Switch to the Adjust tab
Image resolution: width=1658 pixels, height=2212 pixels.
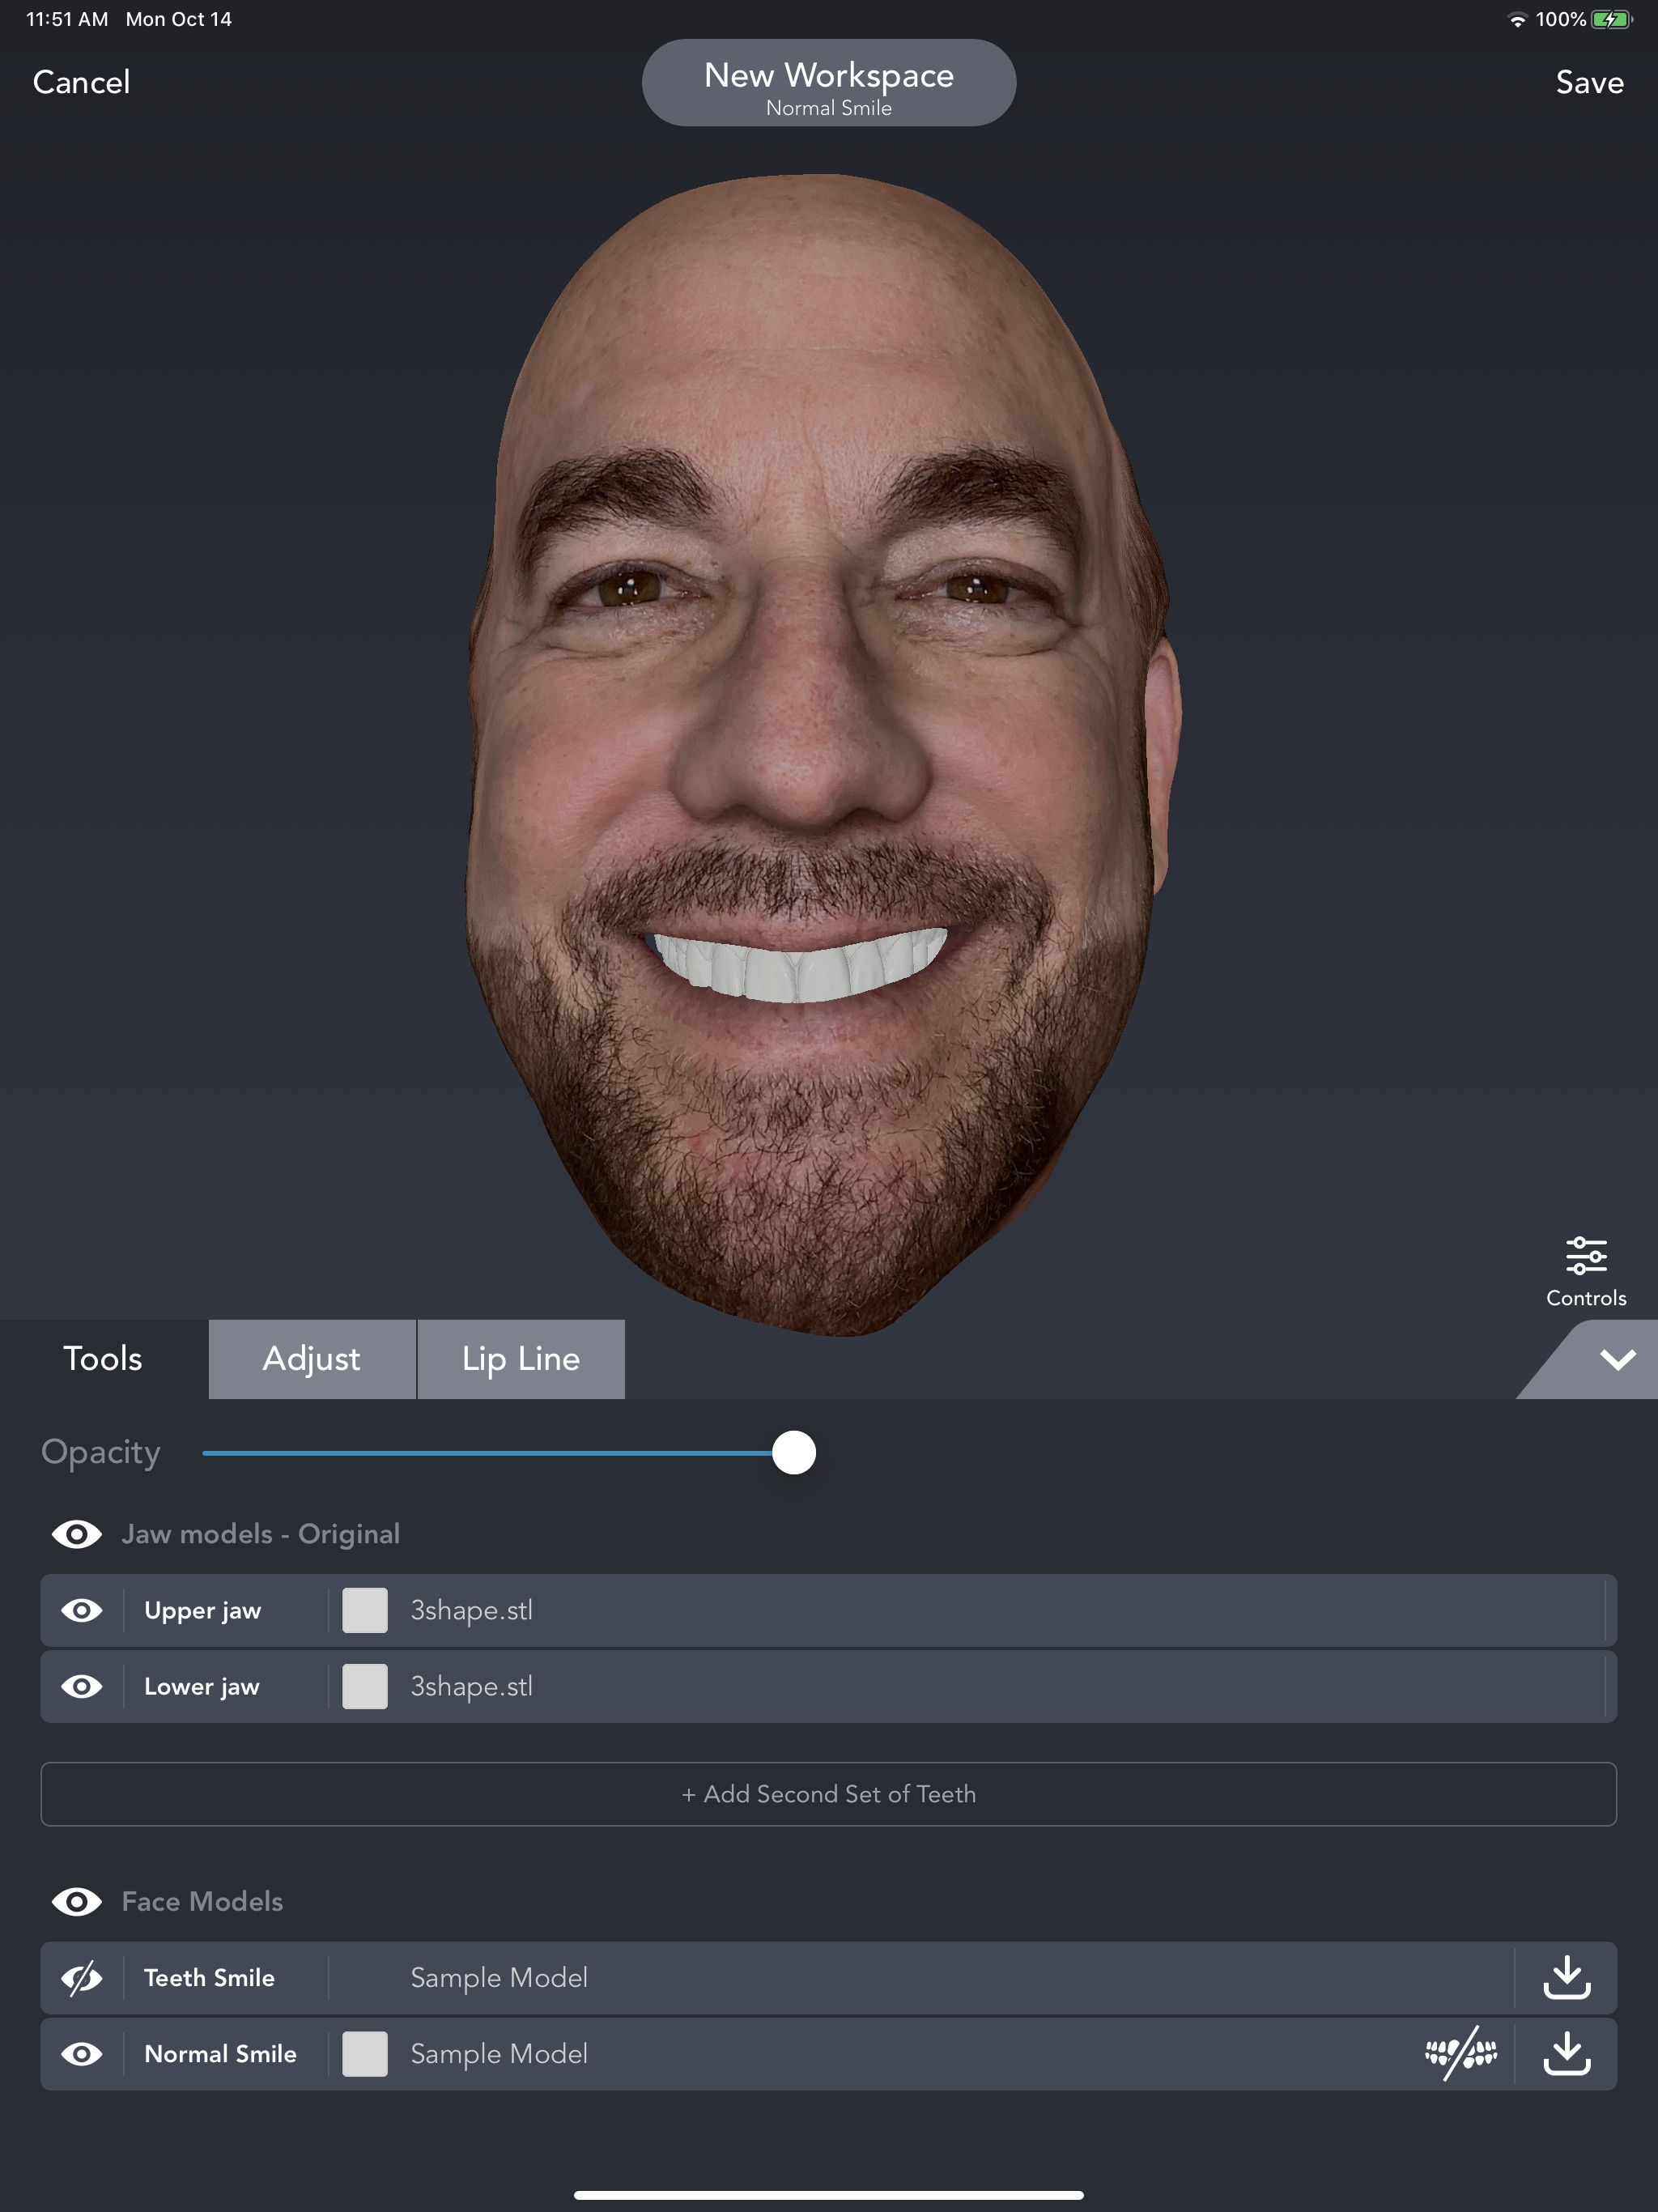coord(311,1359)
